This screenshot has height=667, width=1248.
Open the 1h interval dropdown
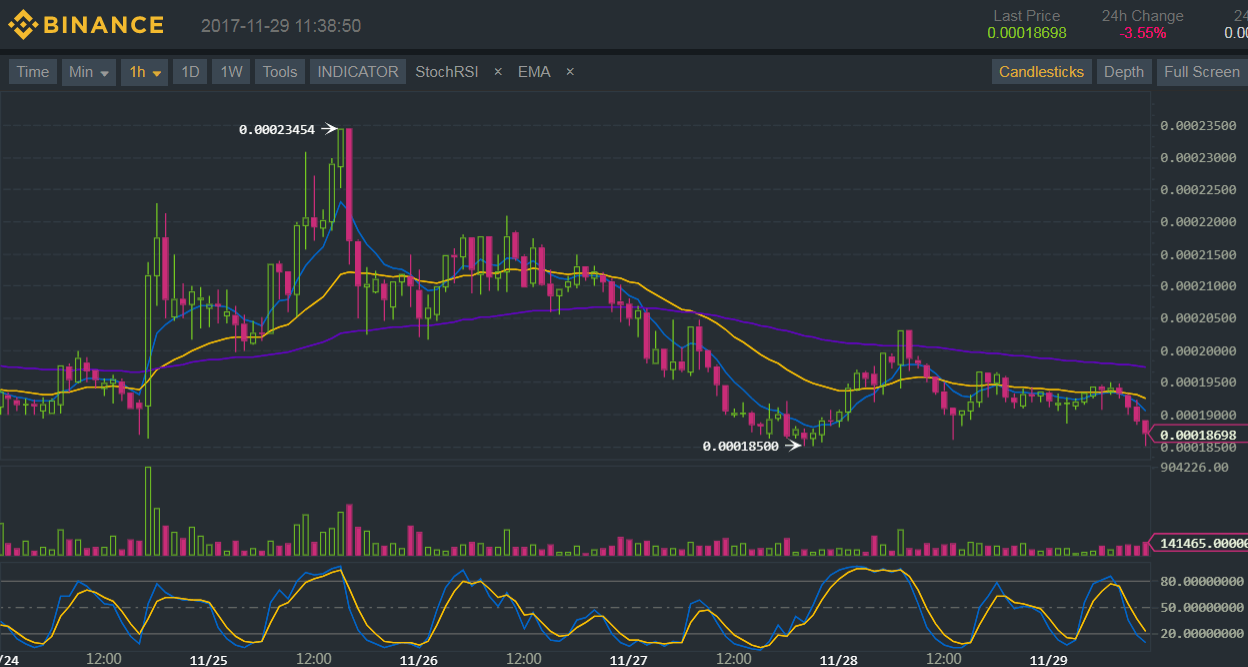145,72
